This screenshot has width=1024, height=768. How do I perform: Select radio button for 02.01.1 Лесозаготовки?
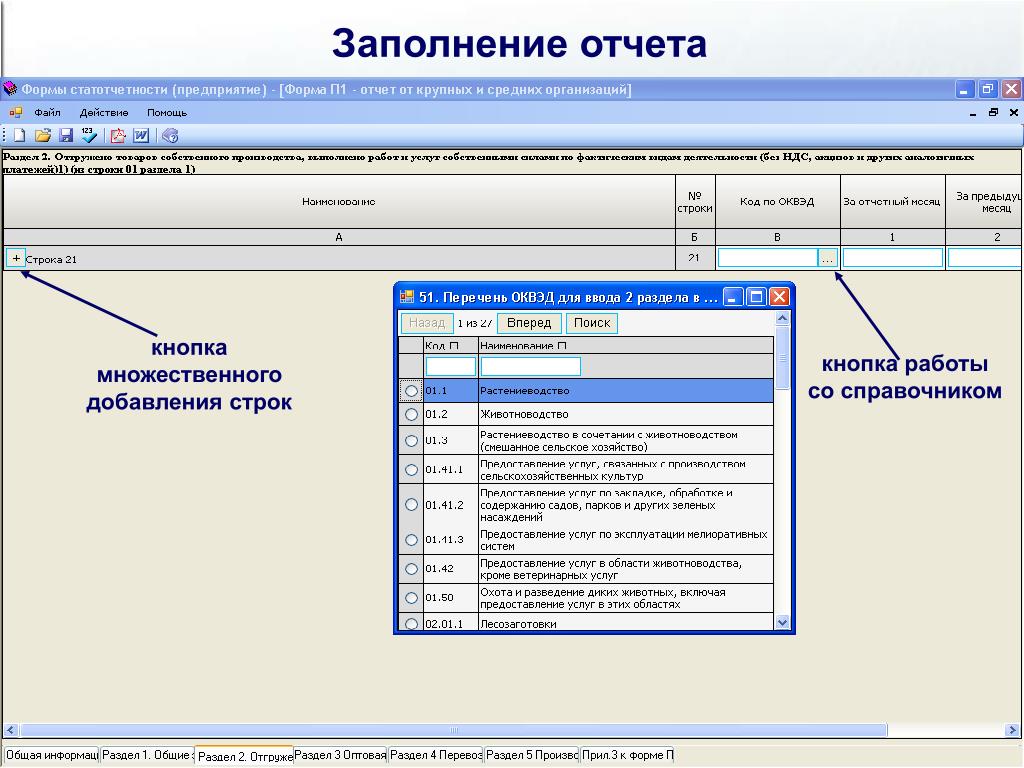click(x=411, y=624)
